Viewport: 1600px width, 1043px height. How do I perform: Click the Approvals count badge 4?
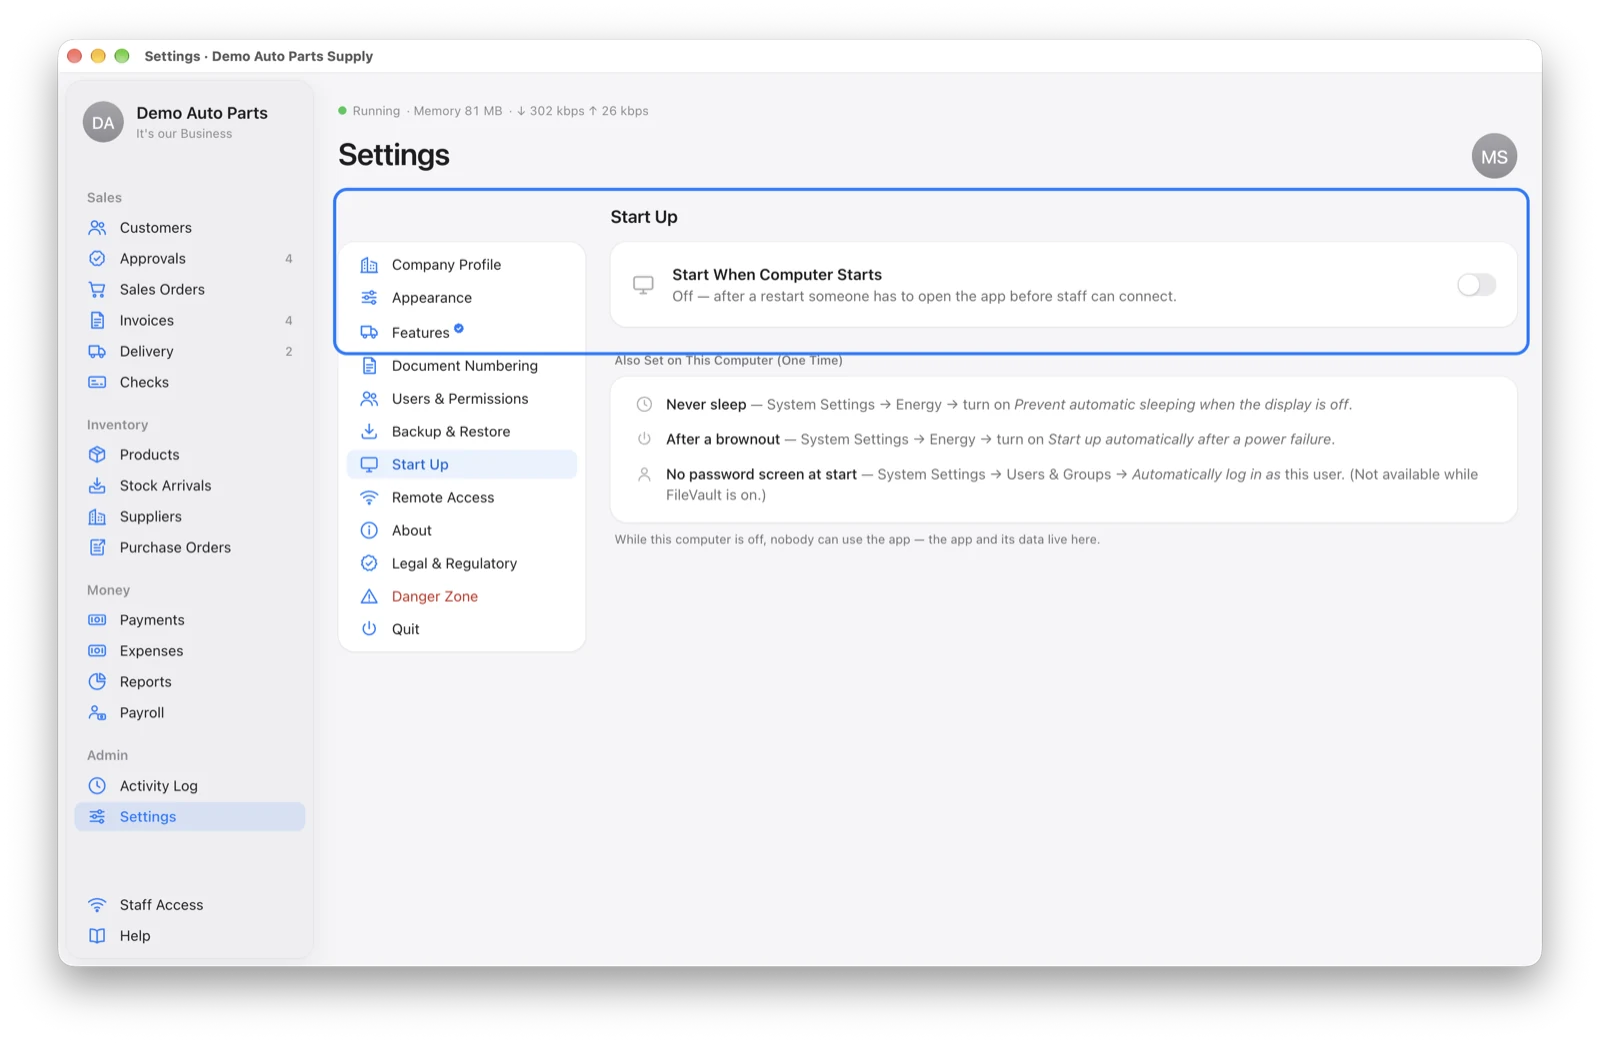click(x=289, y=259)
